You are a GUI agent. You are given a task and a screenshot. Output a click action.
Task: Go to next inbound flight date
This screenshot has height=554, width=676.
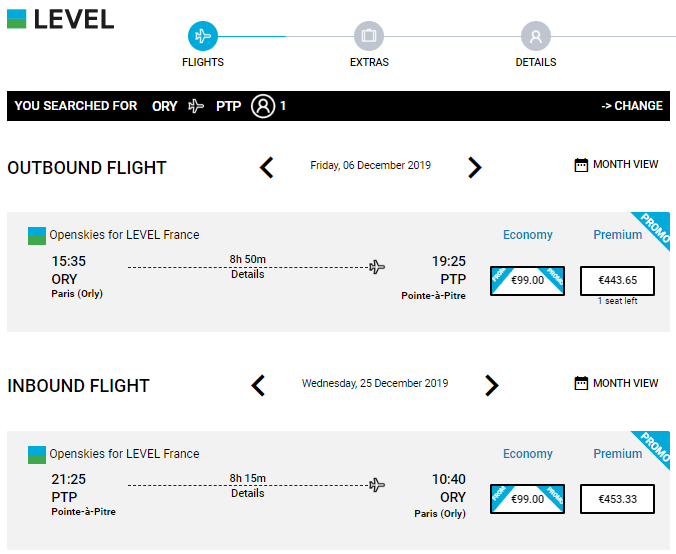(492, 385)
